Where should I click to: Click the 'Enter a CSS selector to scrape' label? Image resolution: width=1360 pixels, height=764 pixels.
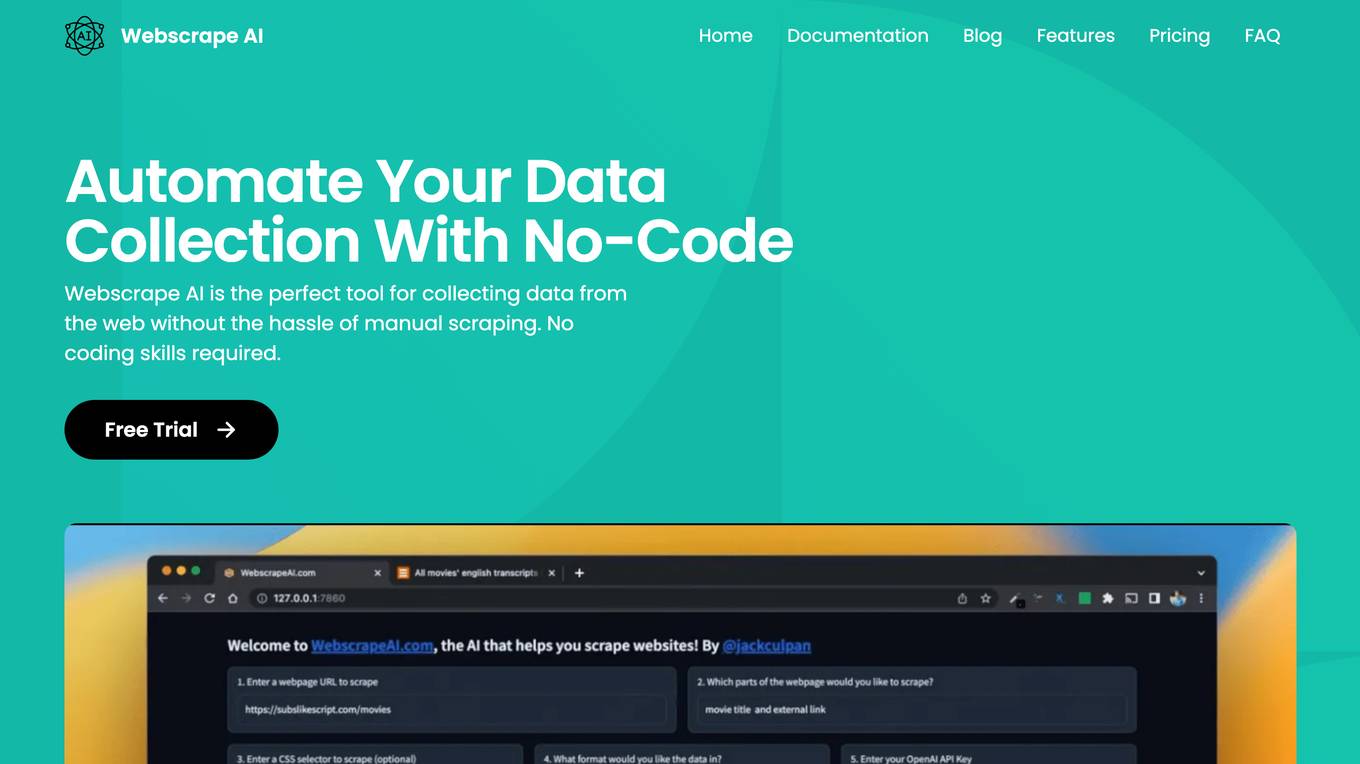(326, 759)
